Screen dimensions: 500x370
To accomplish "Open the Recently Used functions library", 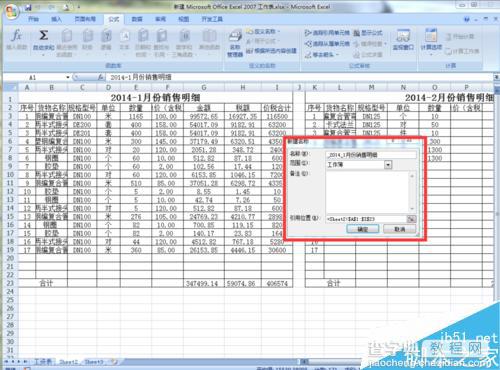I will click(67, 43).
